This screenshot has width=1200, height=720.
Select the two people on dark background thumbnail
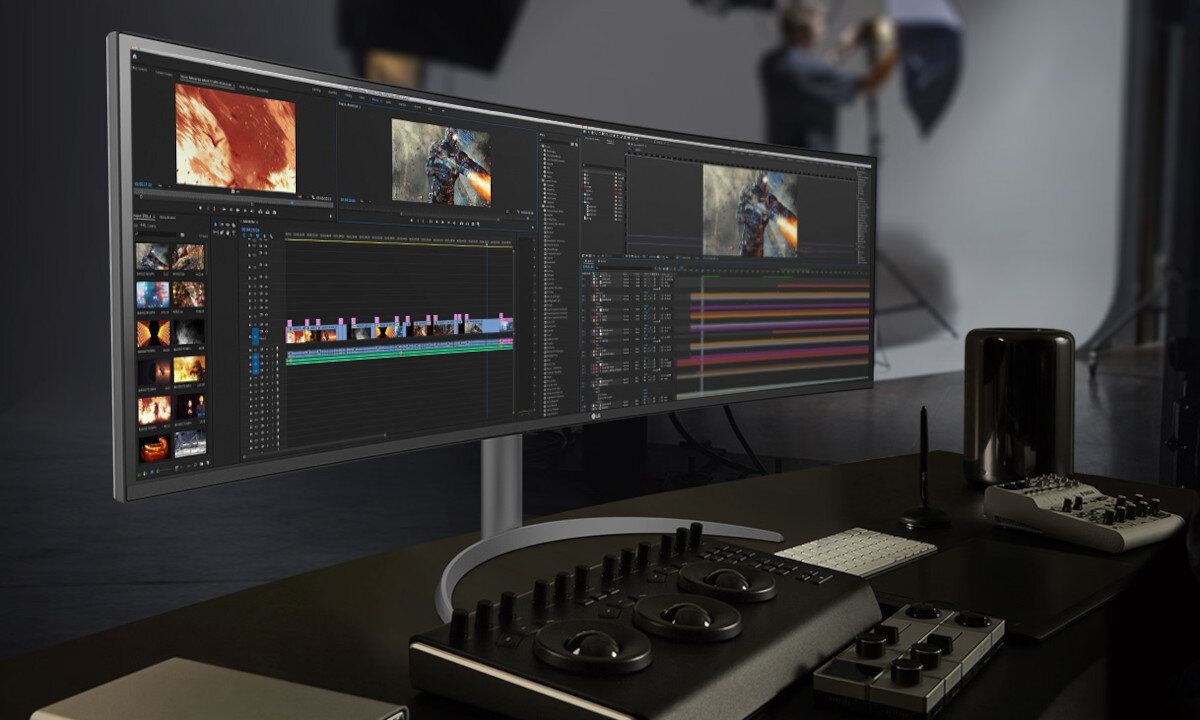click(190, 406)
